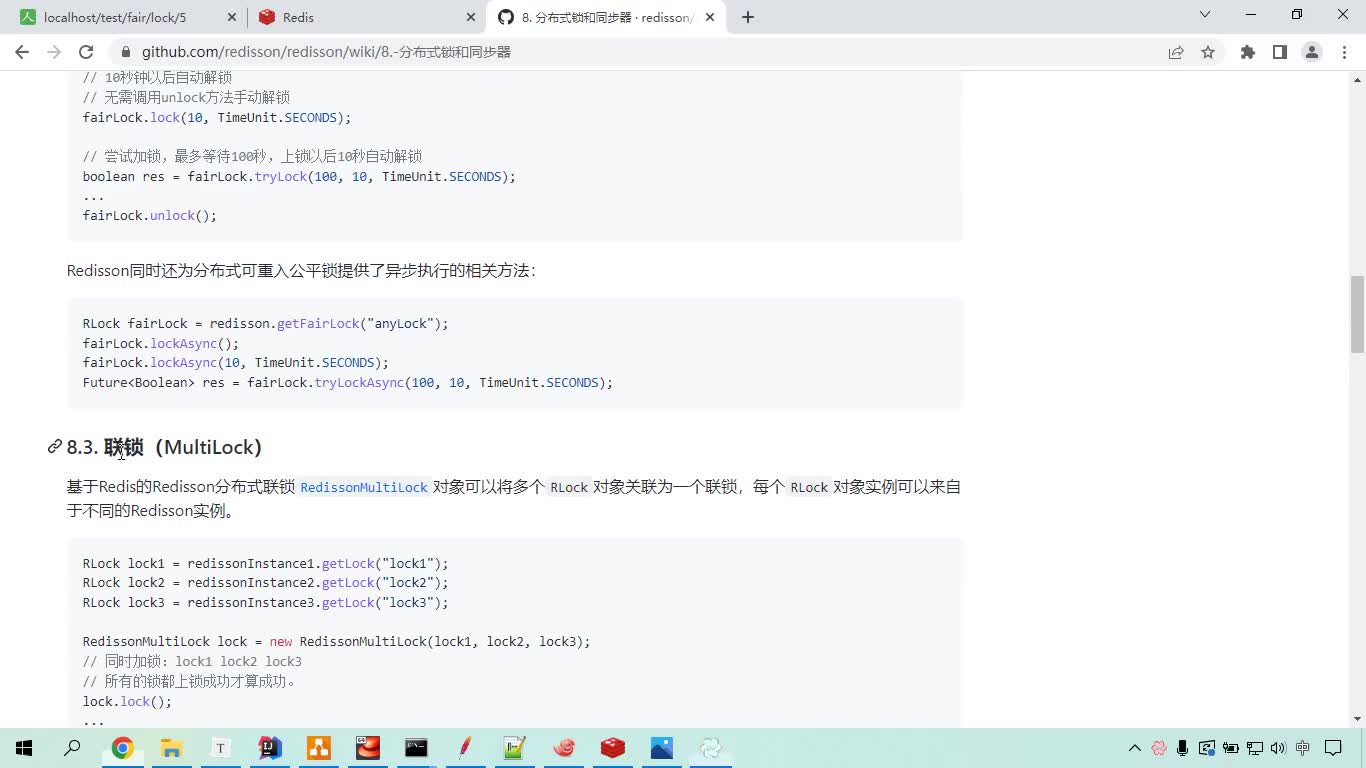Click the scrollbar down arrow
1366x768 pixels.
(x=1357, y=718)
